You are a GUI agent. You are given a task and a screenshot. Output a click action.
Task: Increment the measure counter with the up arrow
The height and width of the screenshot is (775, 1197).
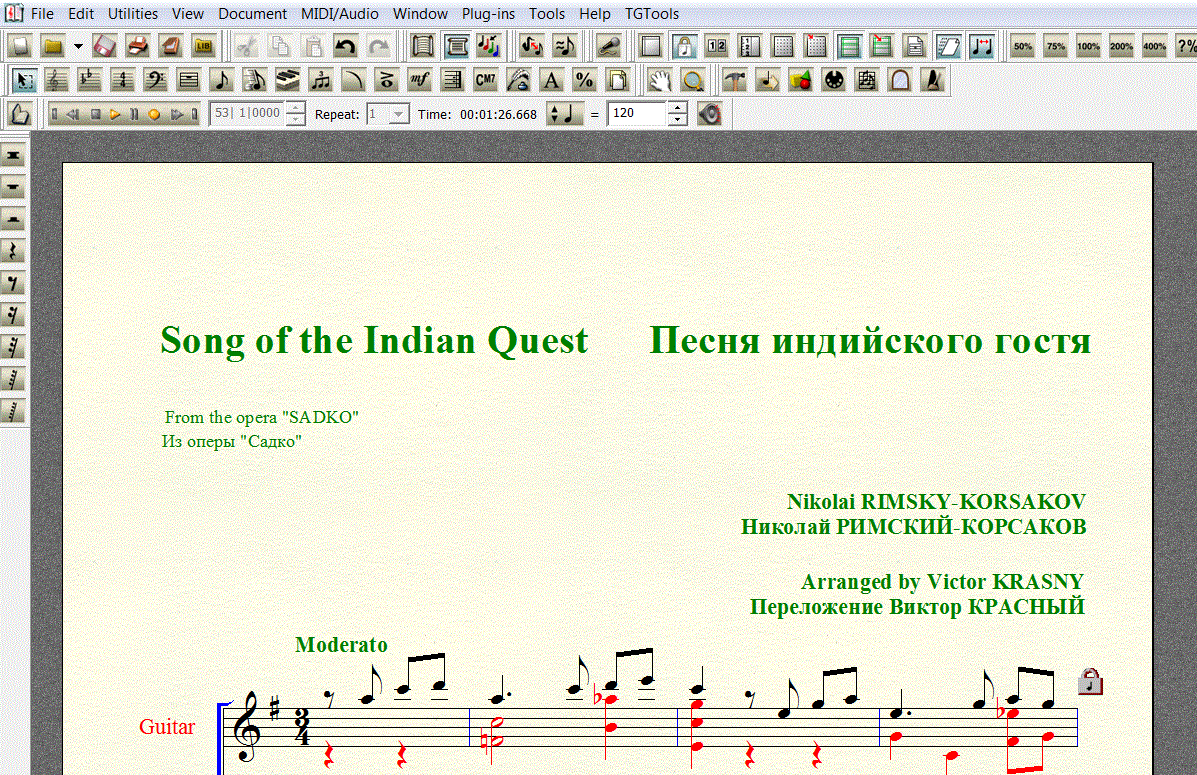(x=295, y=108)
